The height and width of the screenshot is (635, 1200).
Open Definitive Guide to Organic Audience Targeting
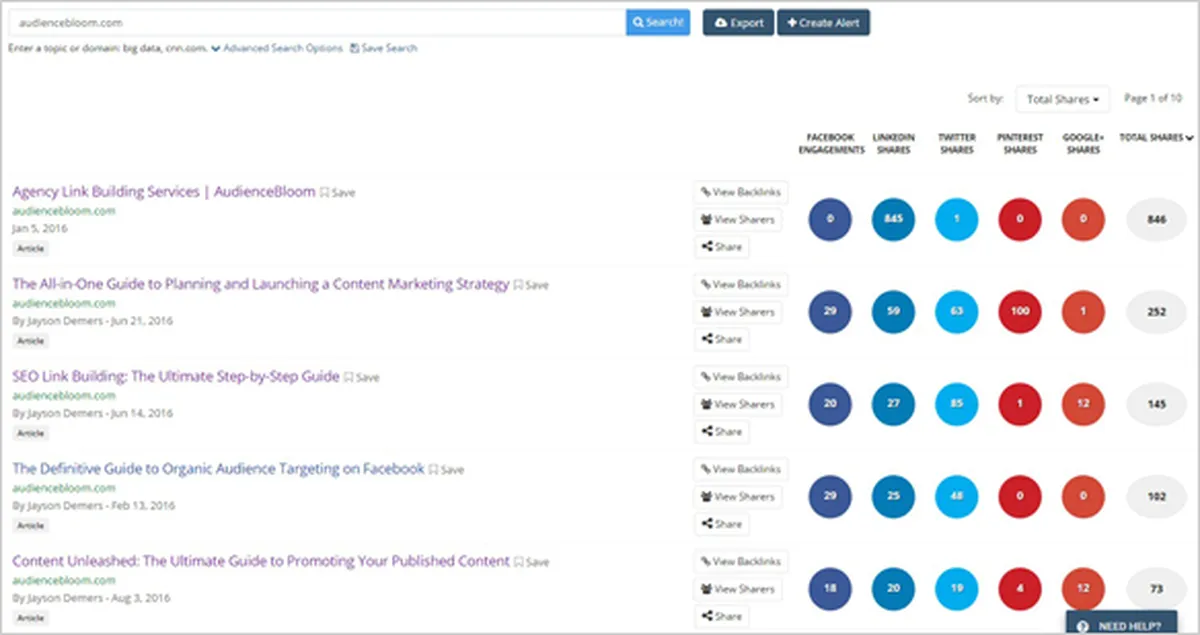pyautogui.click(x=218, y=469)
